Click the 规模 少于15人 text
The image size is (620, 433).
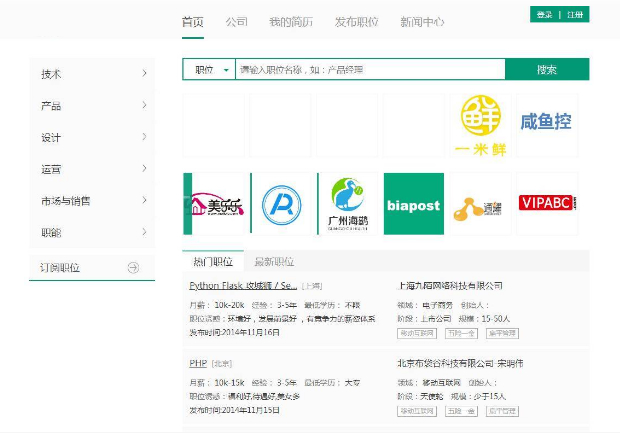478,396
